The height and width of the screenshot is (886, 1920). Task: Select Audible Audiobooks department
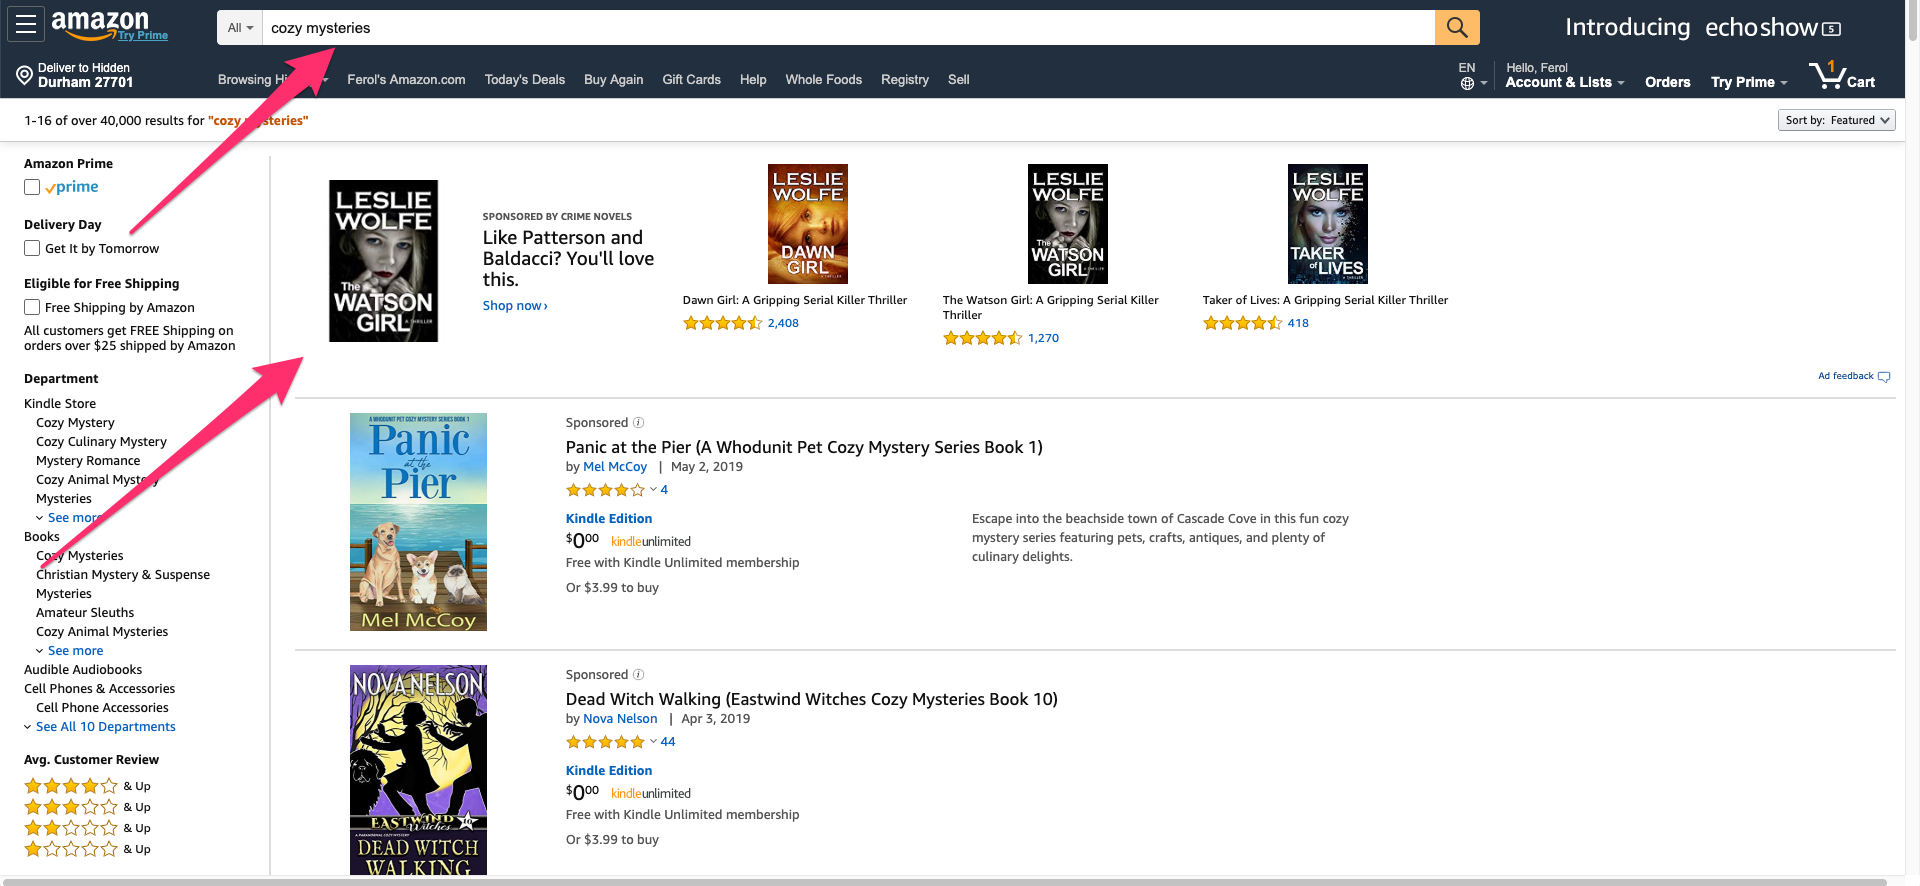click(x=83, y=670)
